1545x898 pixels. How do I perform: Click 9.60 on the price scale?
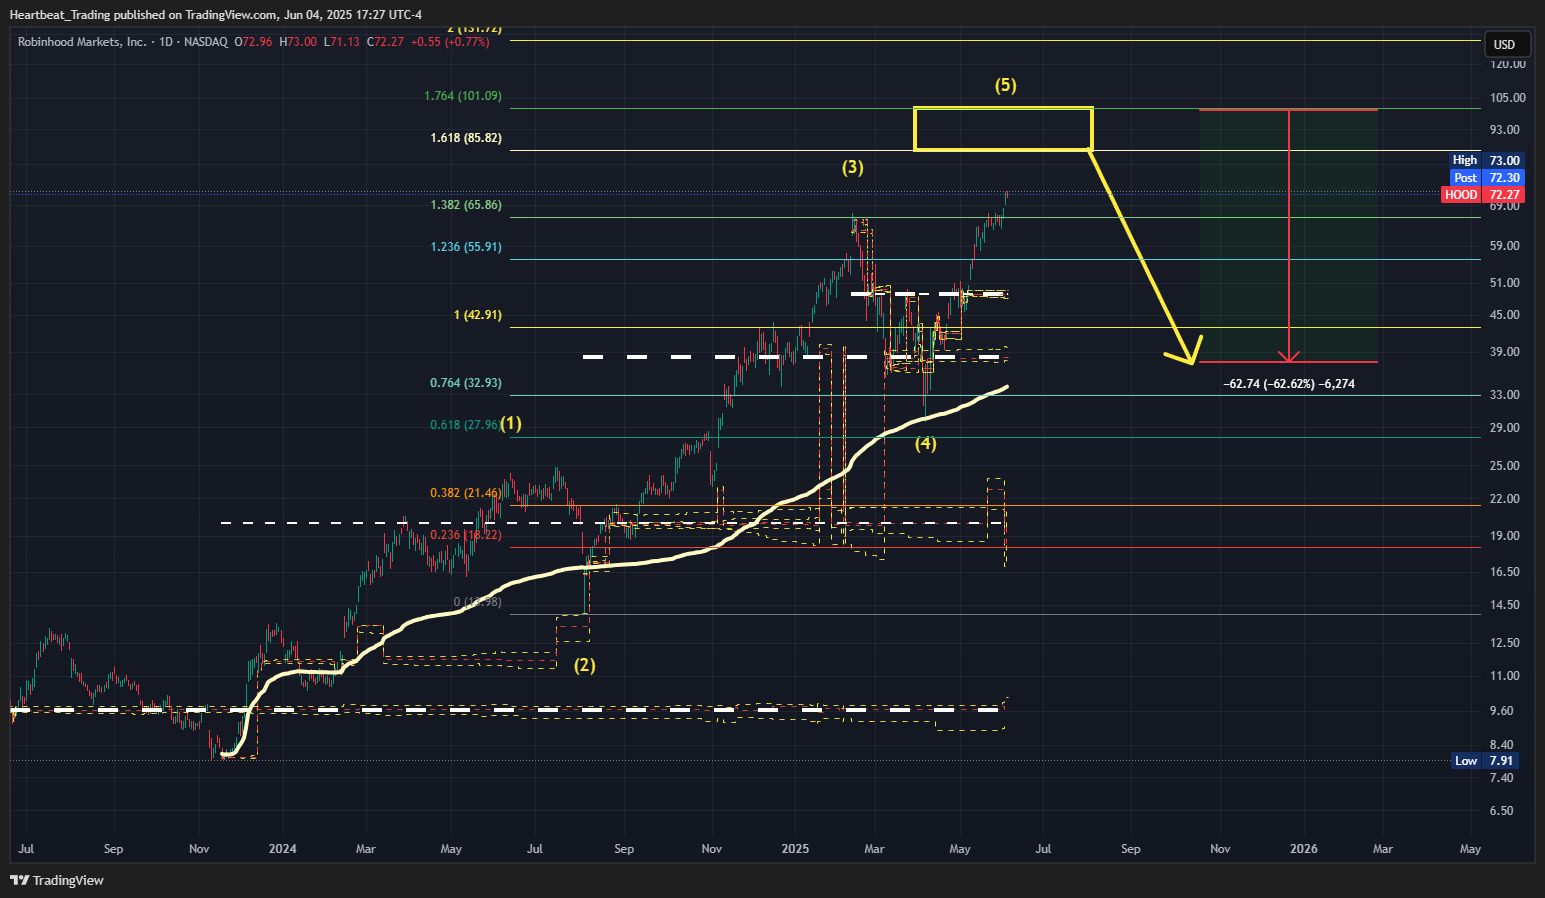1502,711
